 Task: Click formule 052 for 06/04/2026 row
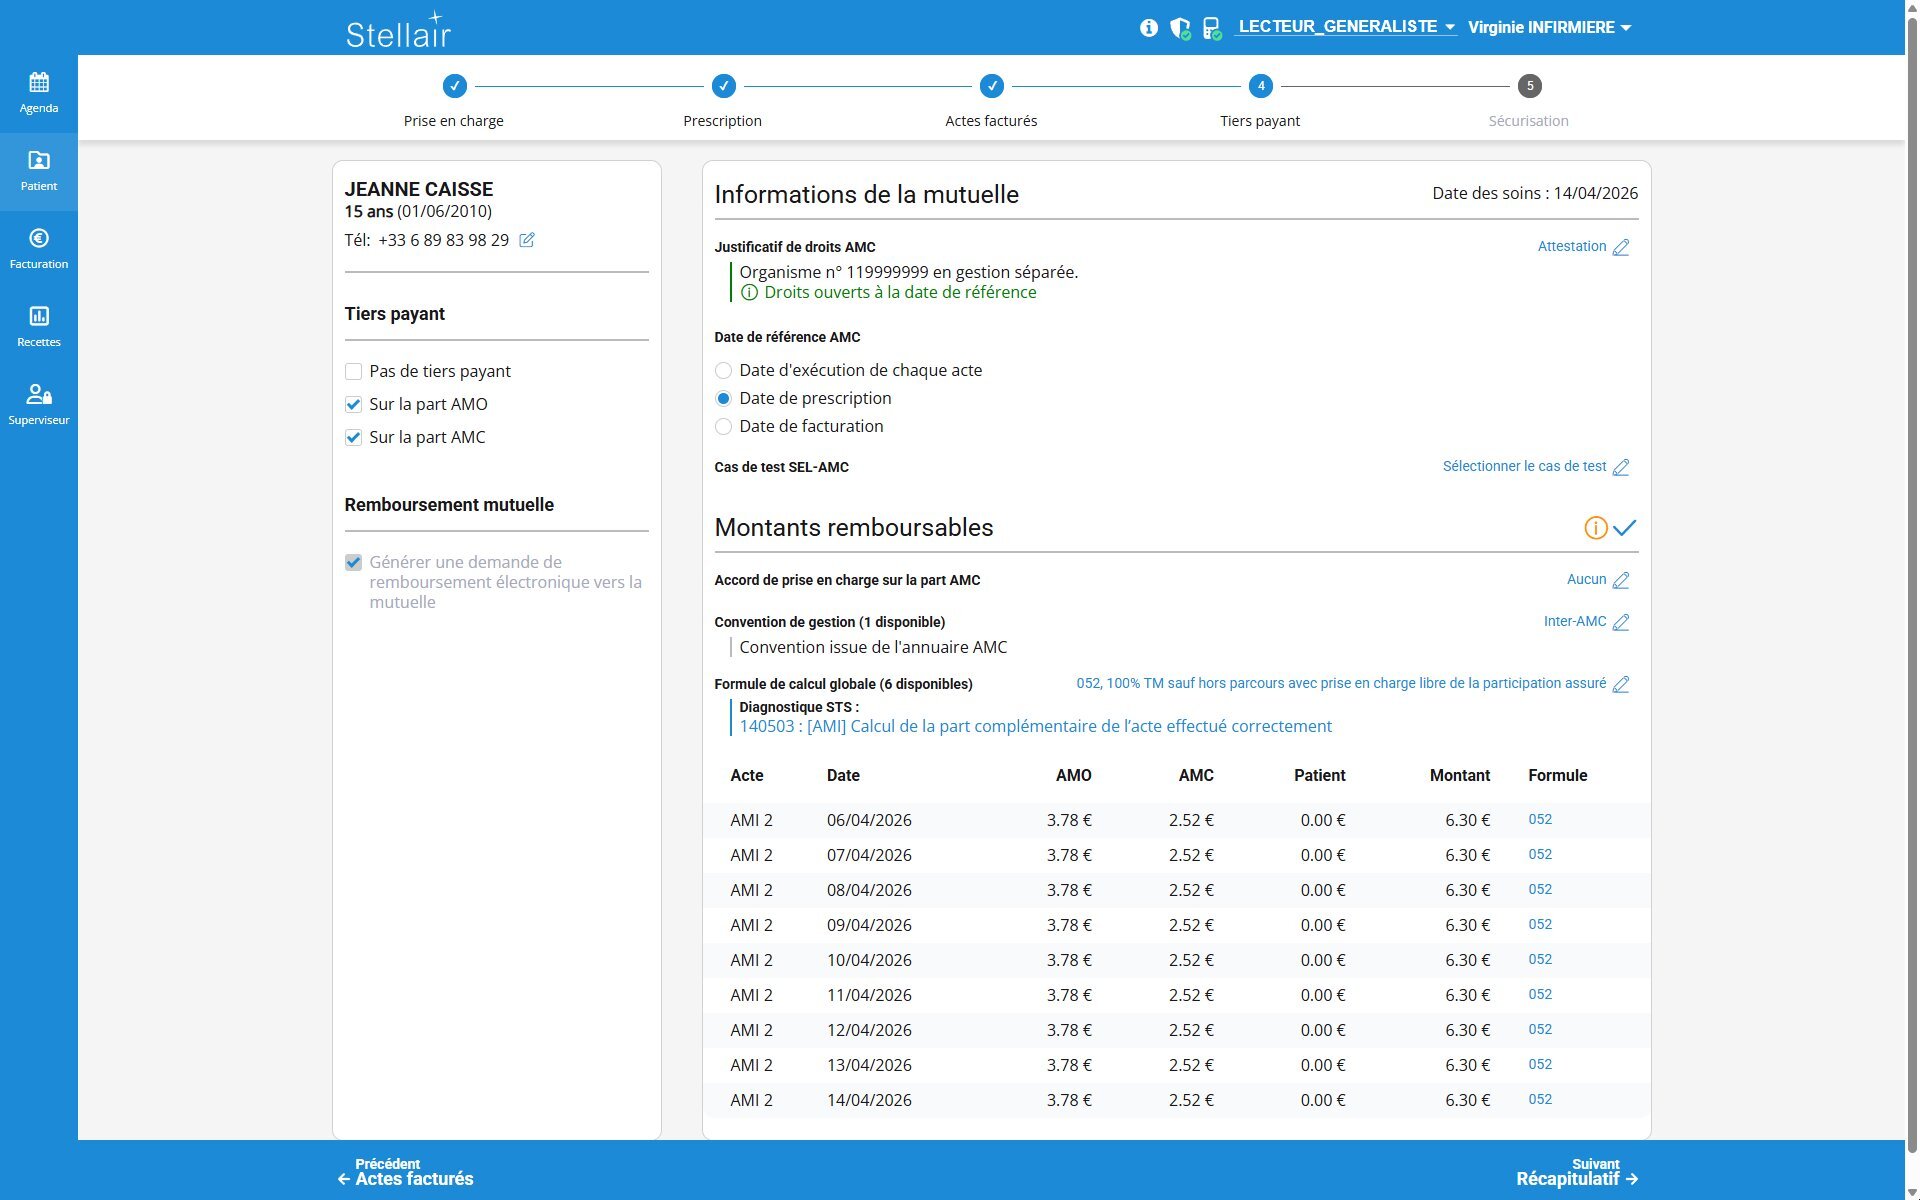(1540, 820)
